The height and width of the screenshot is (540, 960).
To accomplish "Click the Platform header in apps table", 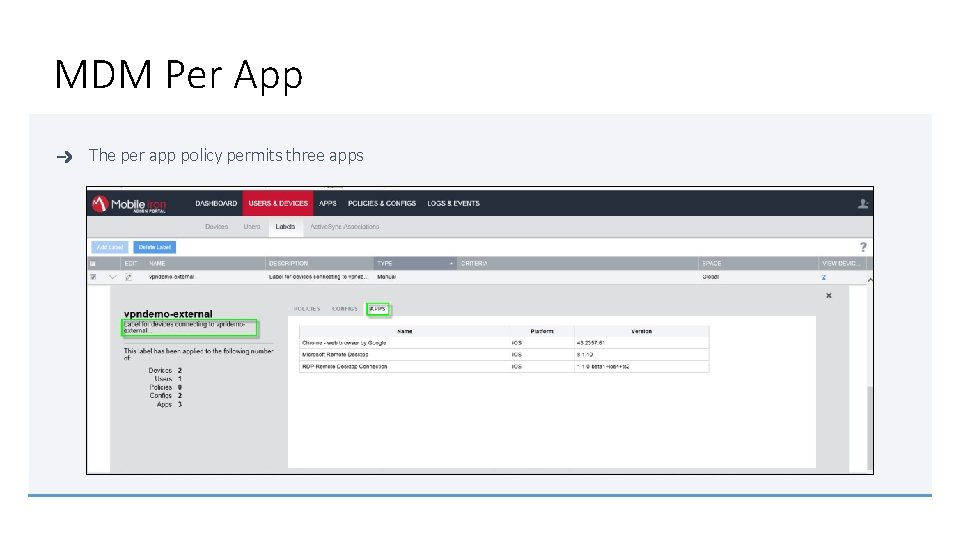I will [x=542, y=331].
